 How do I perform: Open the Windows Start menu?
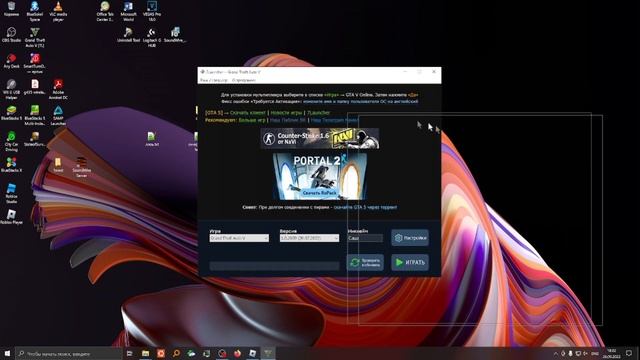pyautogui.click(x=7, y=353)
